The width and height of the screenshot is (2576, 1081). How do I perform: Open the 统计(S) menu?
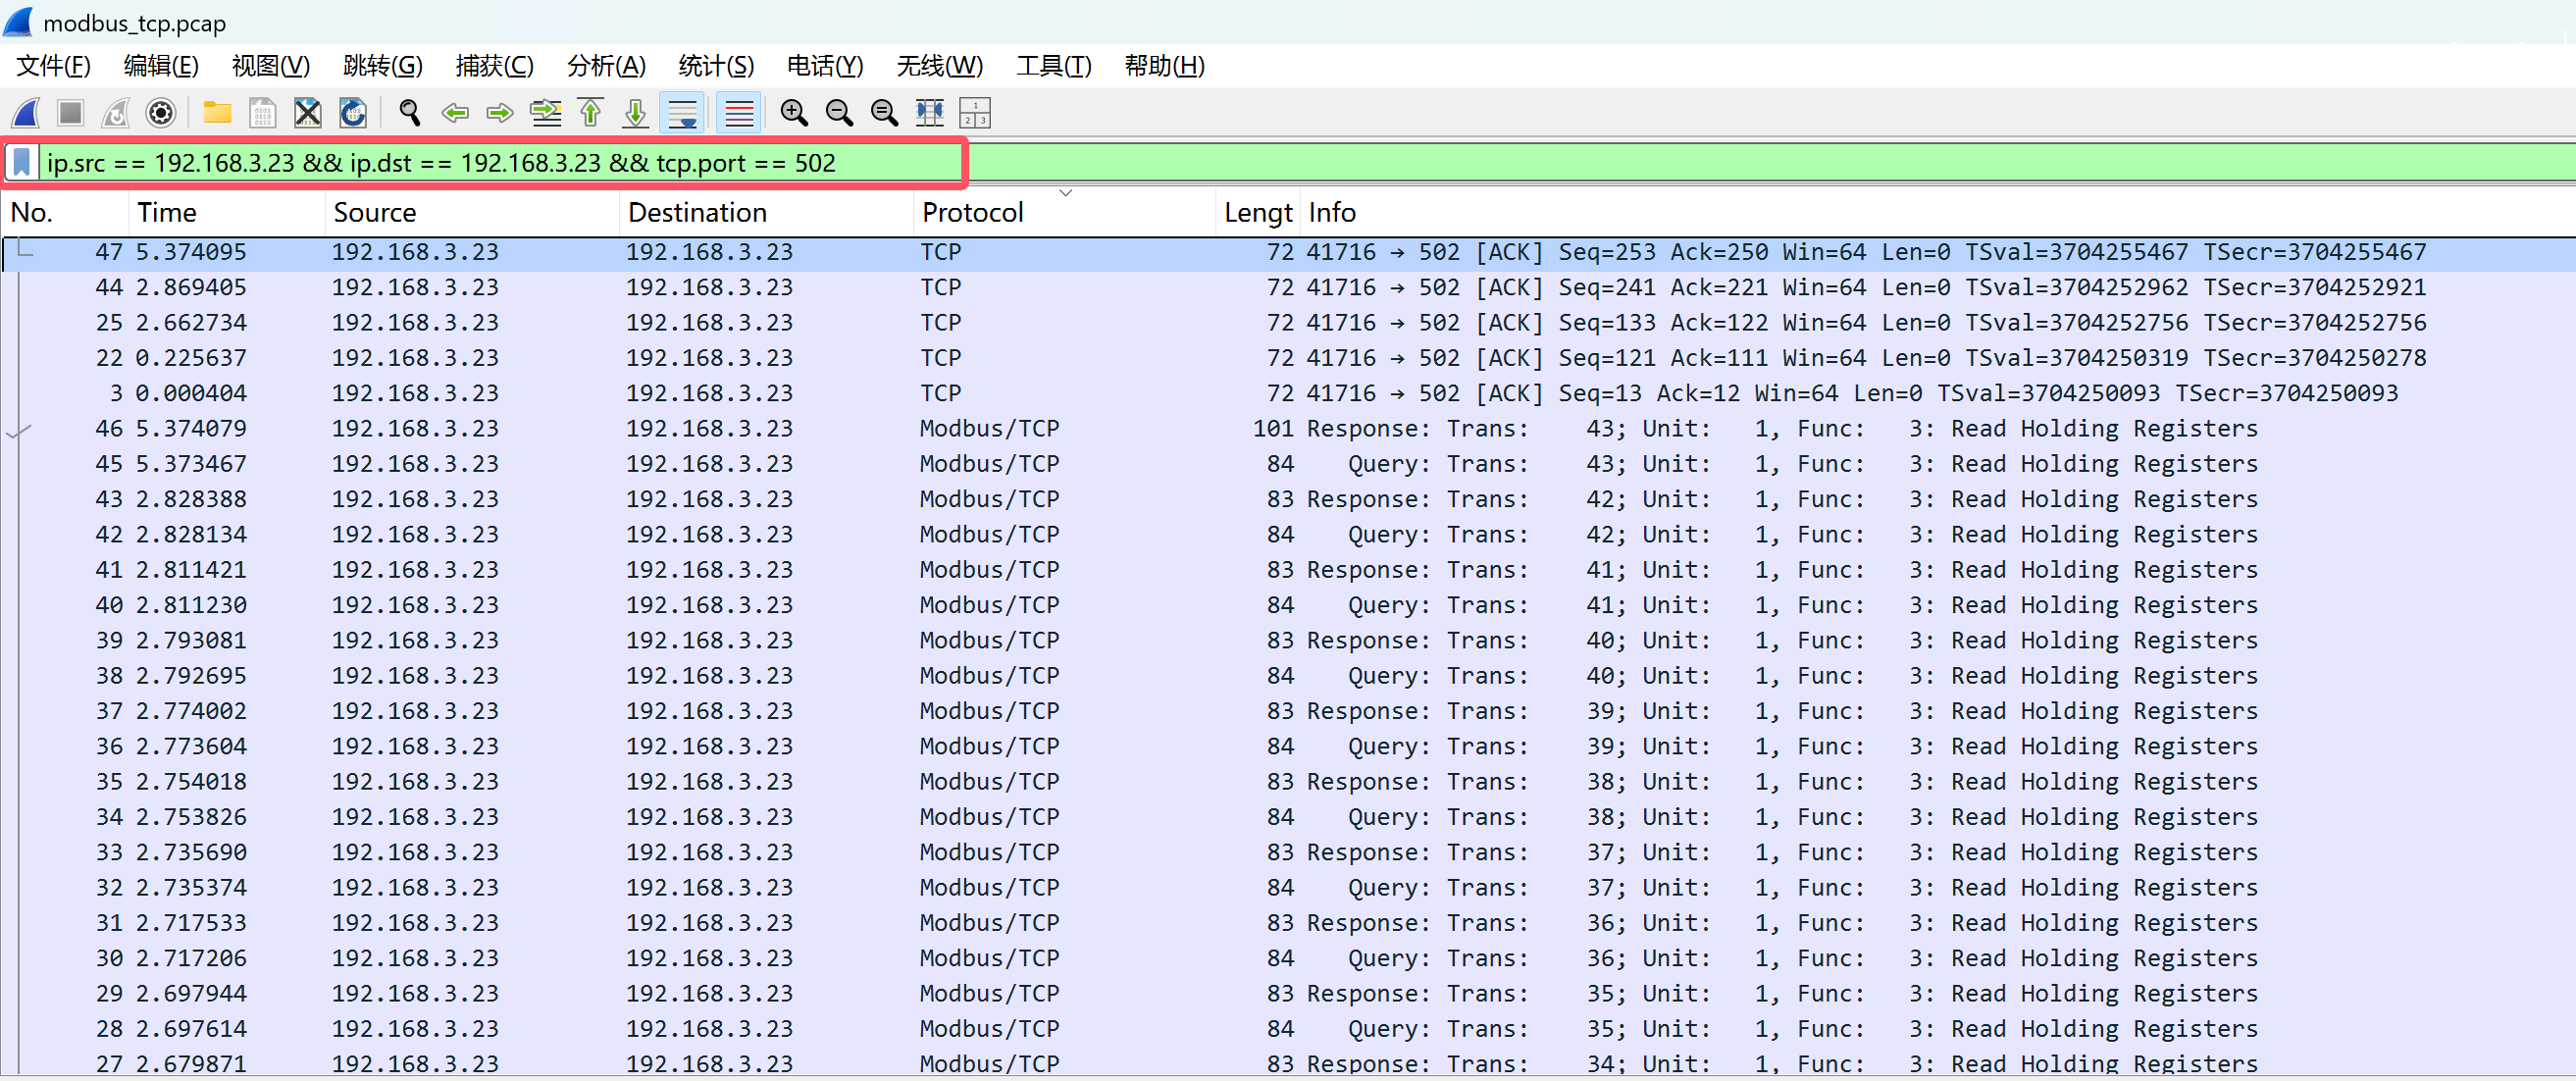click(x=716, y=66)
